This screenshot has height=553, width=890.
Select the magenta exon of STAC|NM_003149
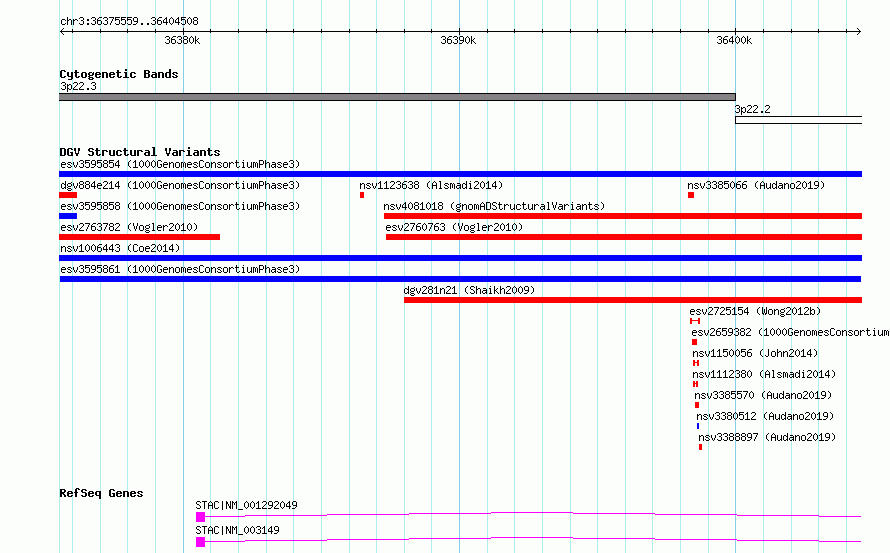coord(200,542)
